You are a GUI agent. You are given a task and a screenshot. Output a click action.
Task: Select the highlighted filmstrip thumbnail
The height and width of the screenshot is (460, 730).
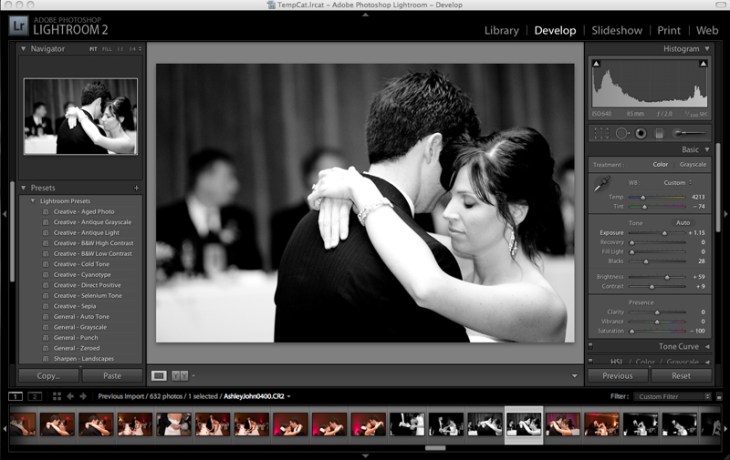[524, 425]
